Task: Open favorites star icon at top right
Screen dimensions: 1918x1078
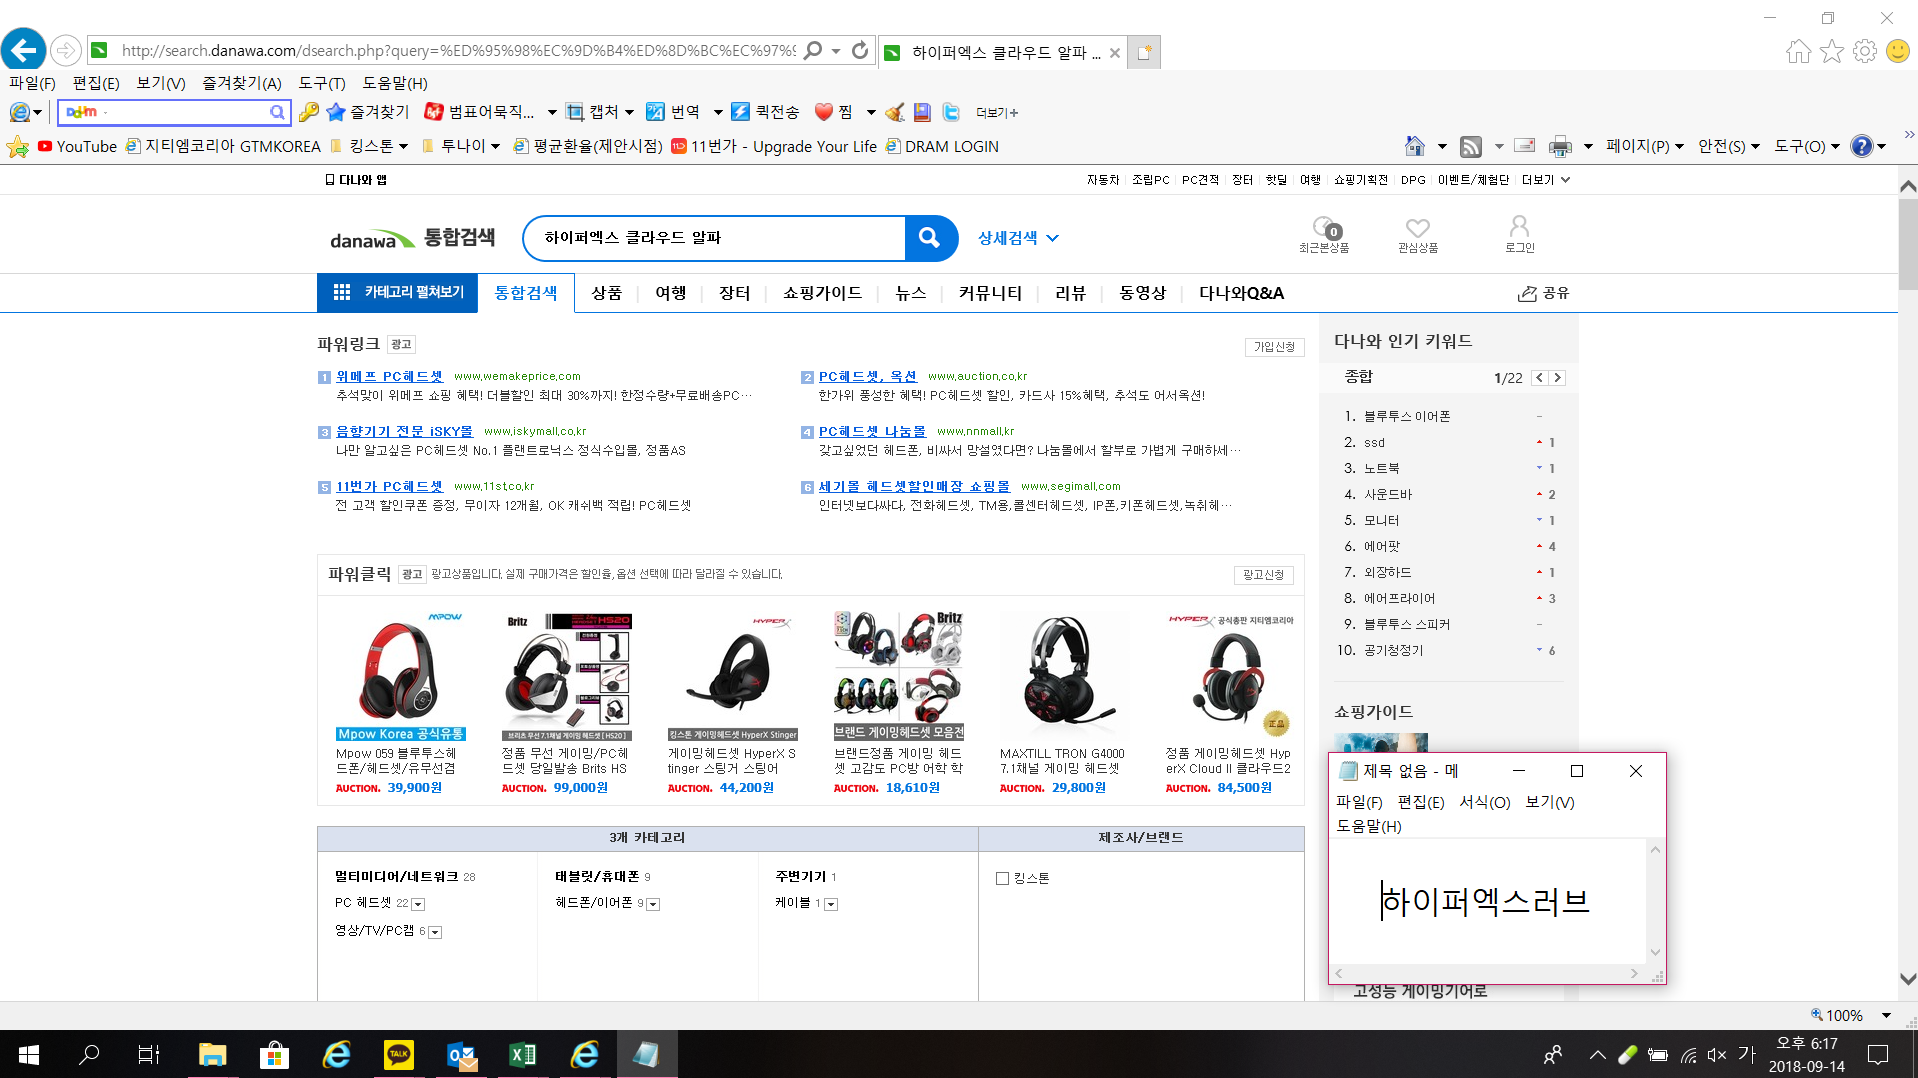Action: 1831,51
